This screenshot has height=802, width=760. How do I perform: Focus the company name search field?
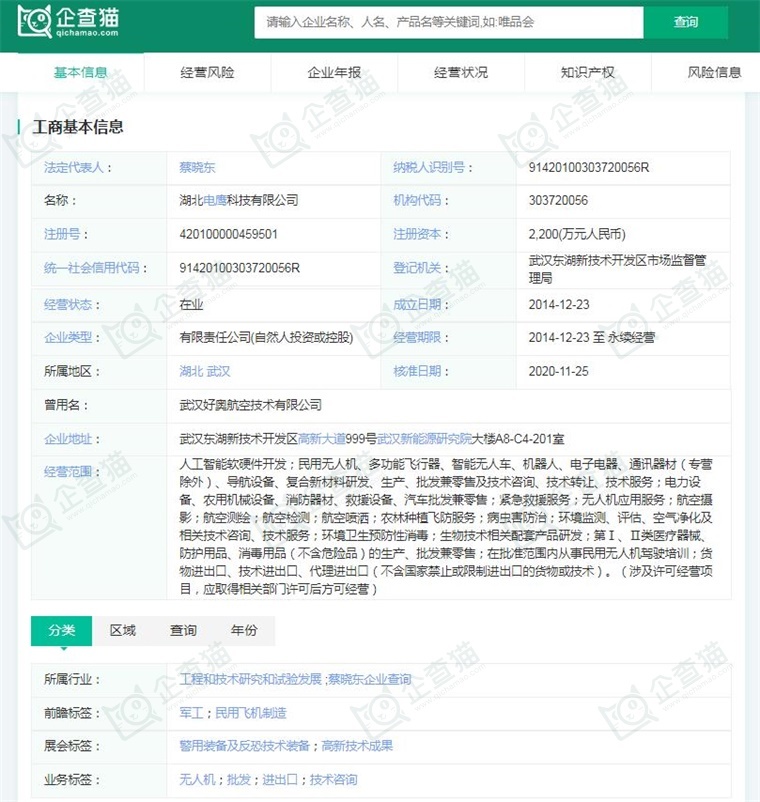point(449,22)
